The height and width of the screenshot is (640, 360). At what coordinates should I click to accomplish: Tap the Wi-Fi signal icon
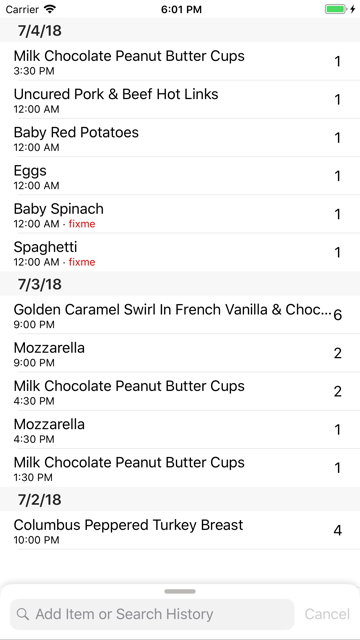pyautogui.click(x=50, y=9)
